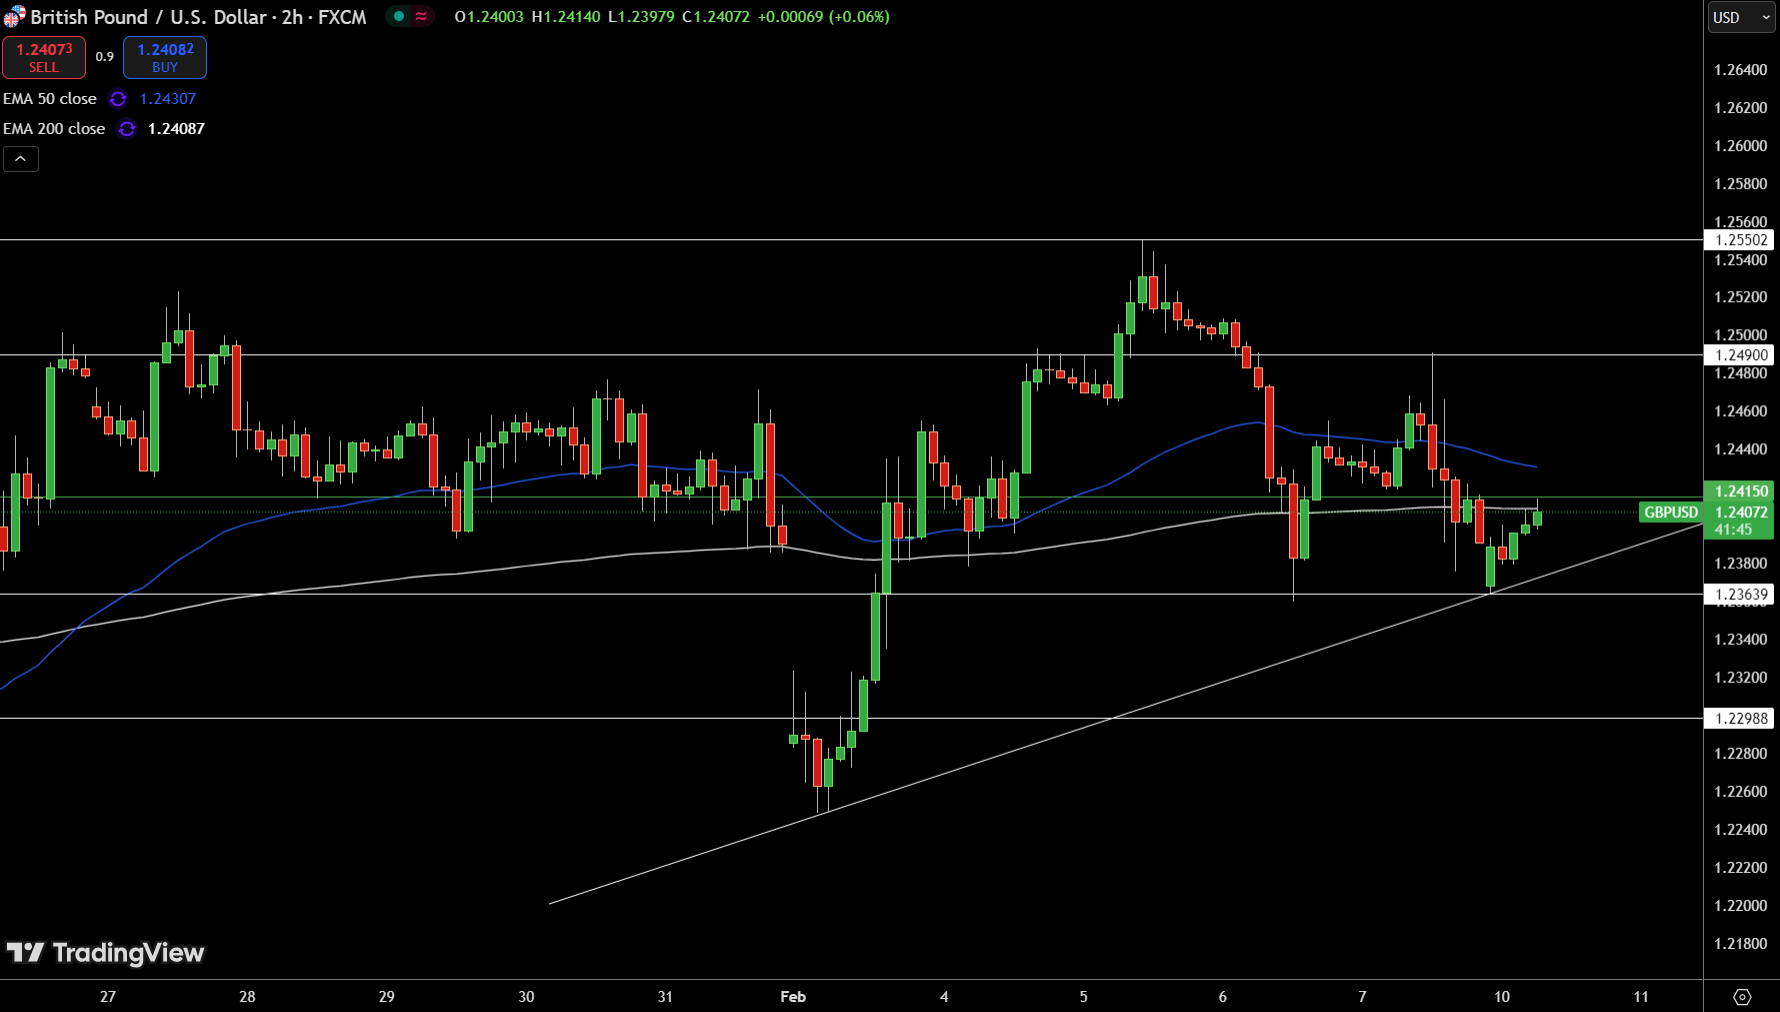Click the EMA 50 close indicator label
This screenshot has width=1780, height=1012.
pyautogui.click(x=50, y=99)
